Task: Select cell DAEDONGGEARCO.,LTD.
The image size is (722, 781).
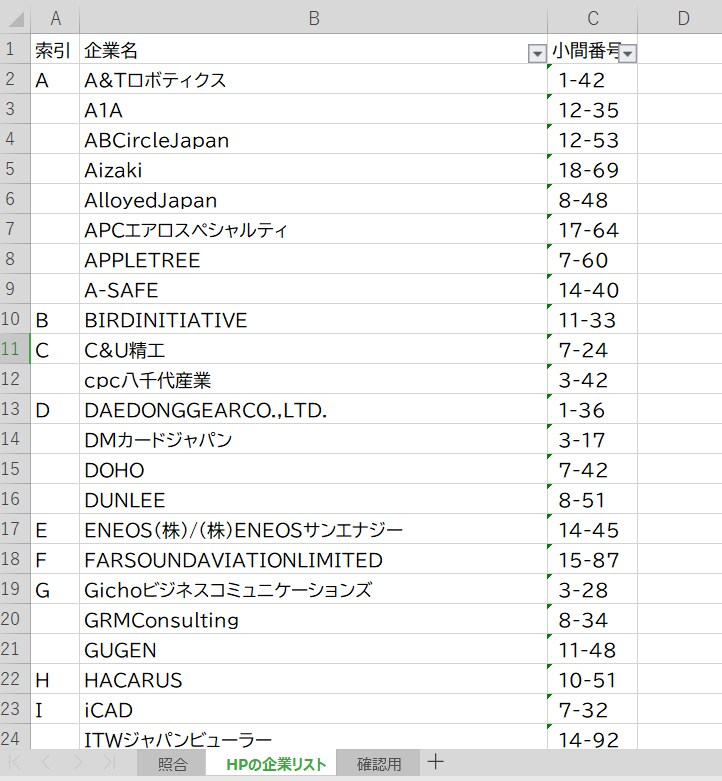Action: pos(314,409)
